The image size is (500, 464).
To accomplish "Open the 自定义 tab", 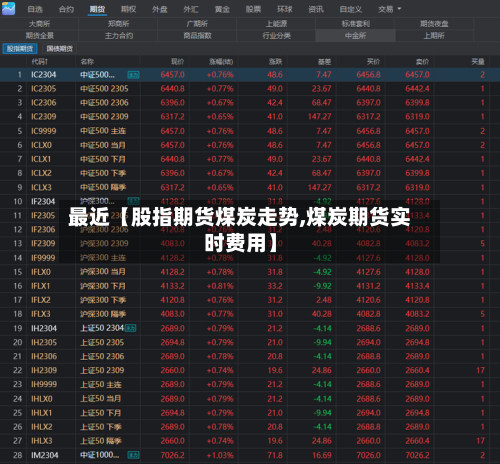I will (351, 9).
